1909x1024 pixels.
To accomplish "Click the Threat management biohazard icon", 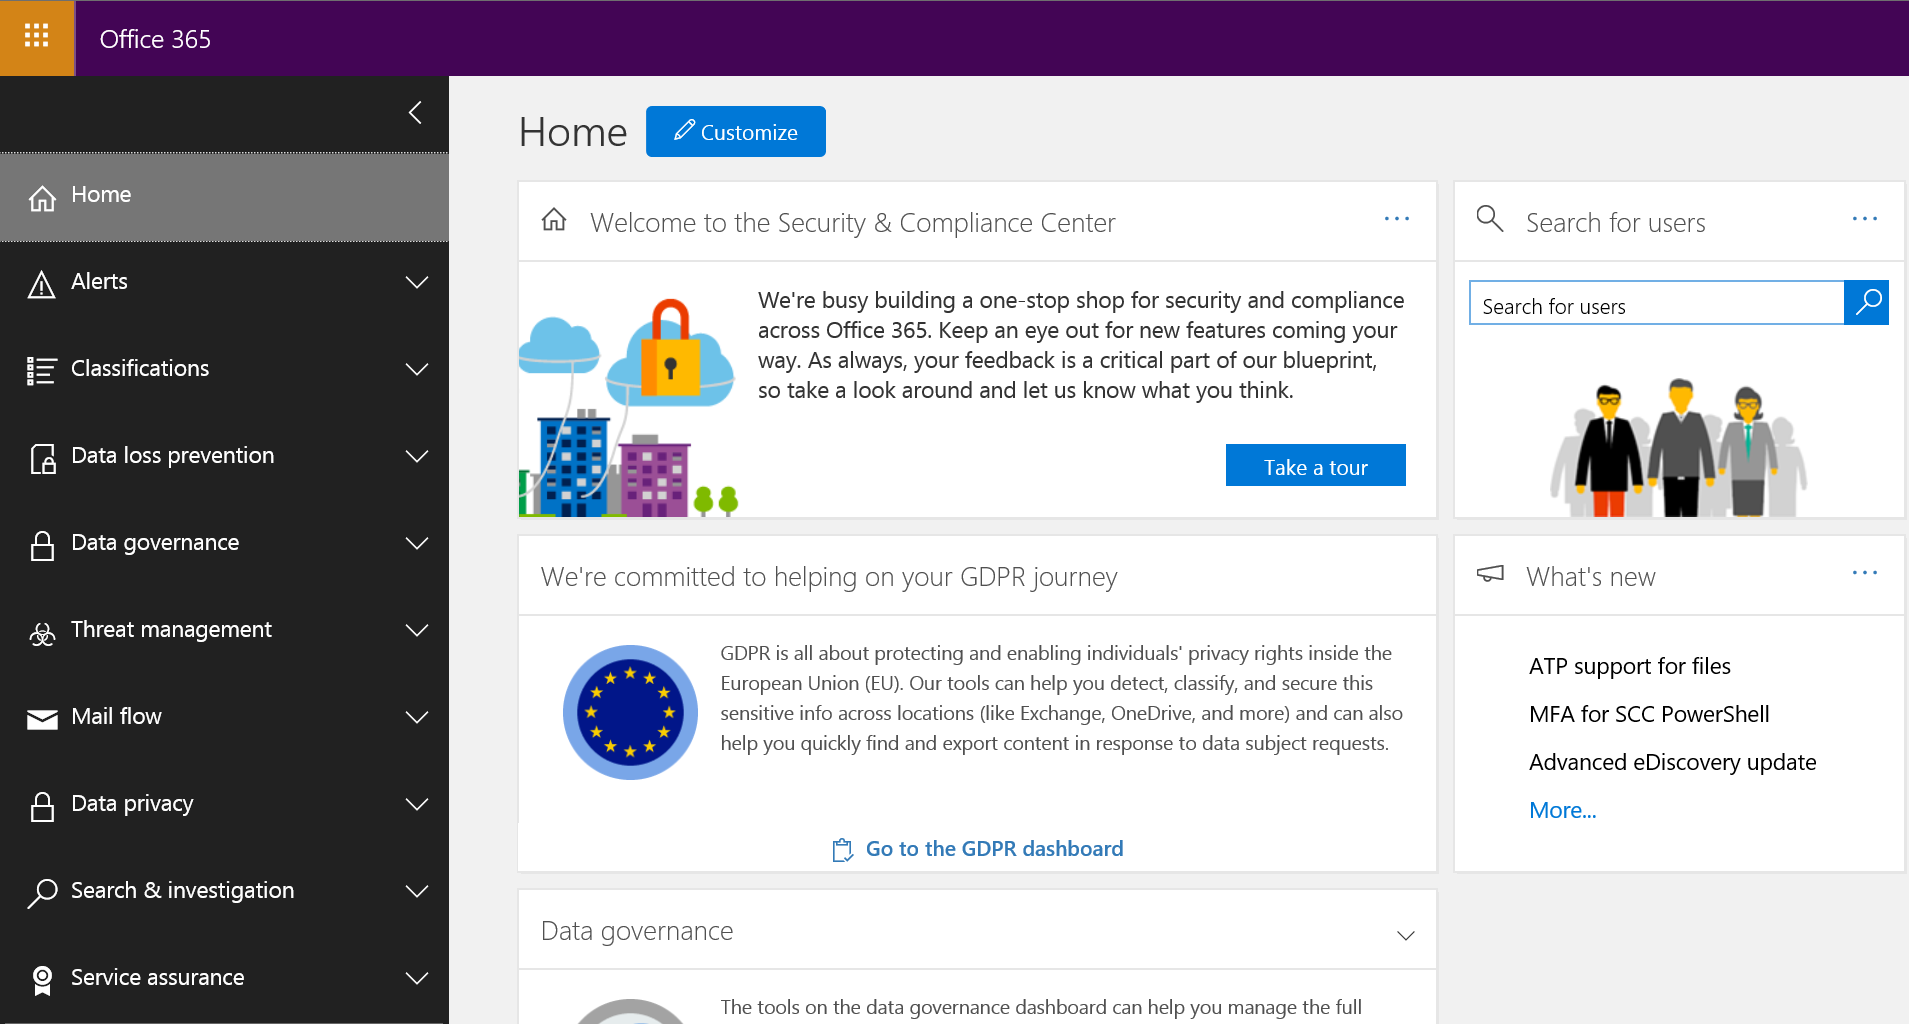I will point(42,634).
